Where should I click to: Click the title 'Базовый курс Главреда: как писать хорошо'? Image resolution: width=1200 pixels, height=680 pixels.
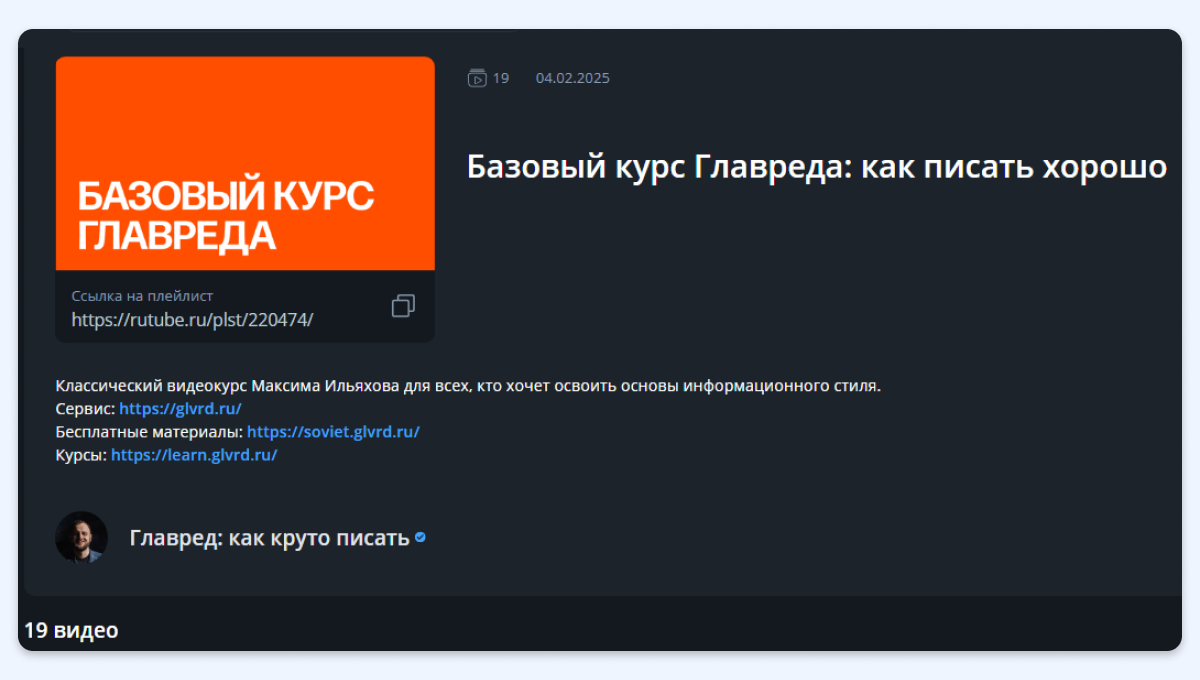[x=816, y=167]
